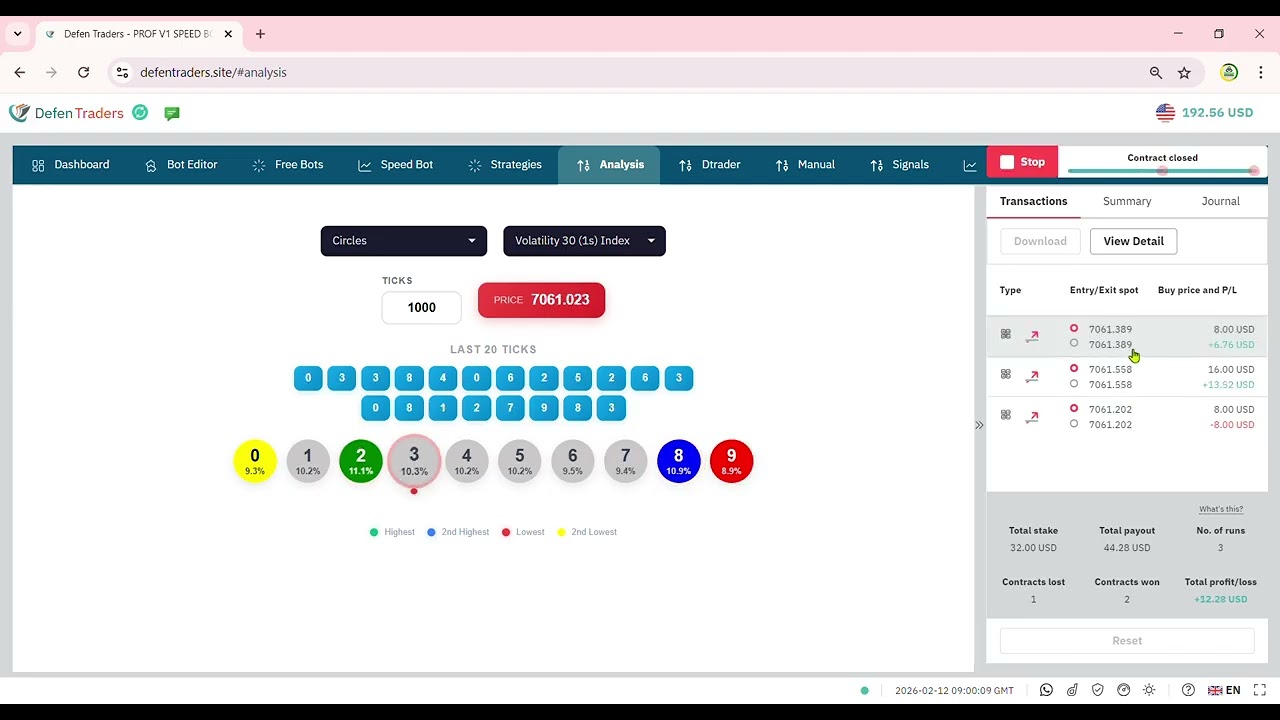
Task: Click the chart icon after Signals in navbar
Action: 969,165
